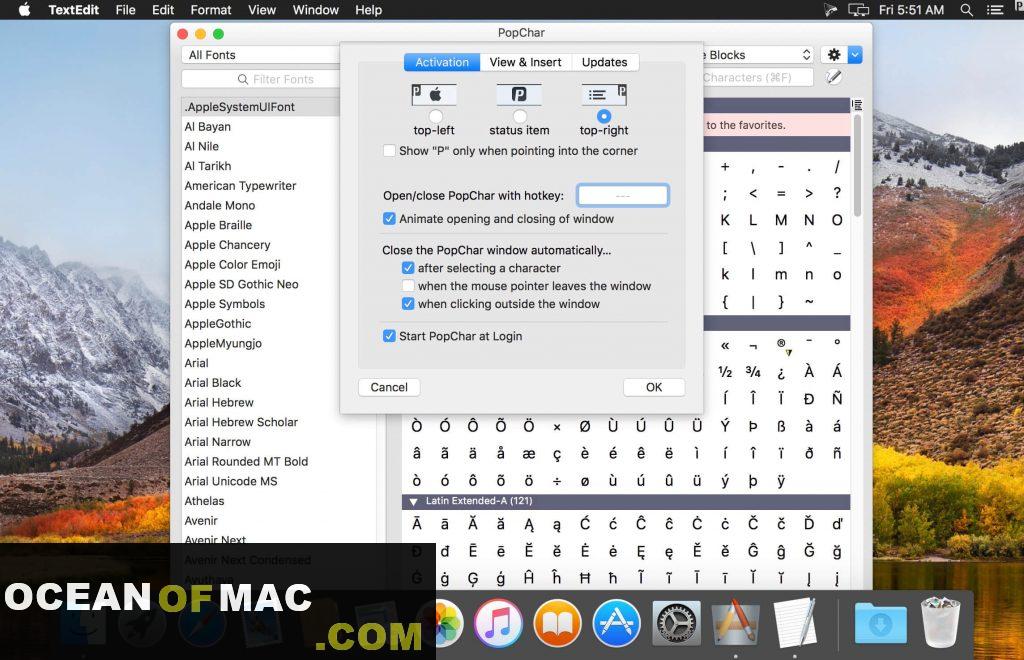Select Apple Chancery font

227,245
